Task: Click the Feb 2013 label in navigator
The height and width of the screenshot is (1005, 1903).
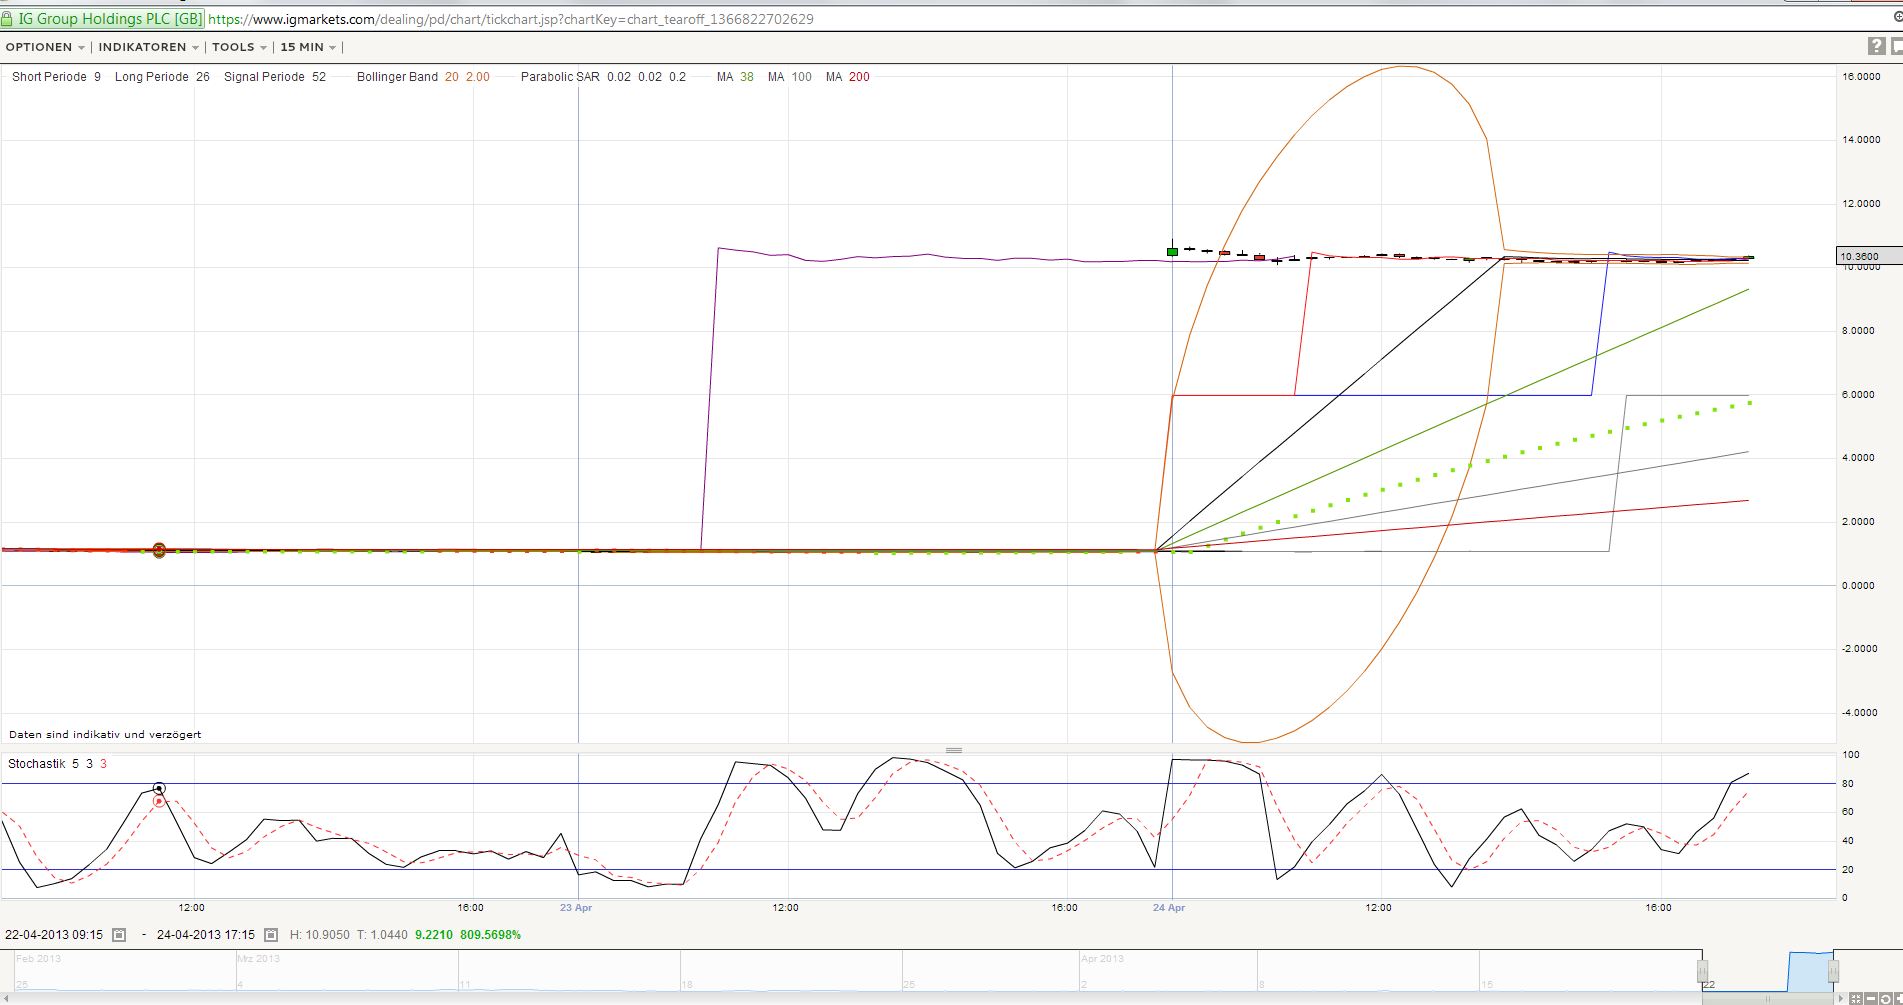Action: 39,958
